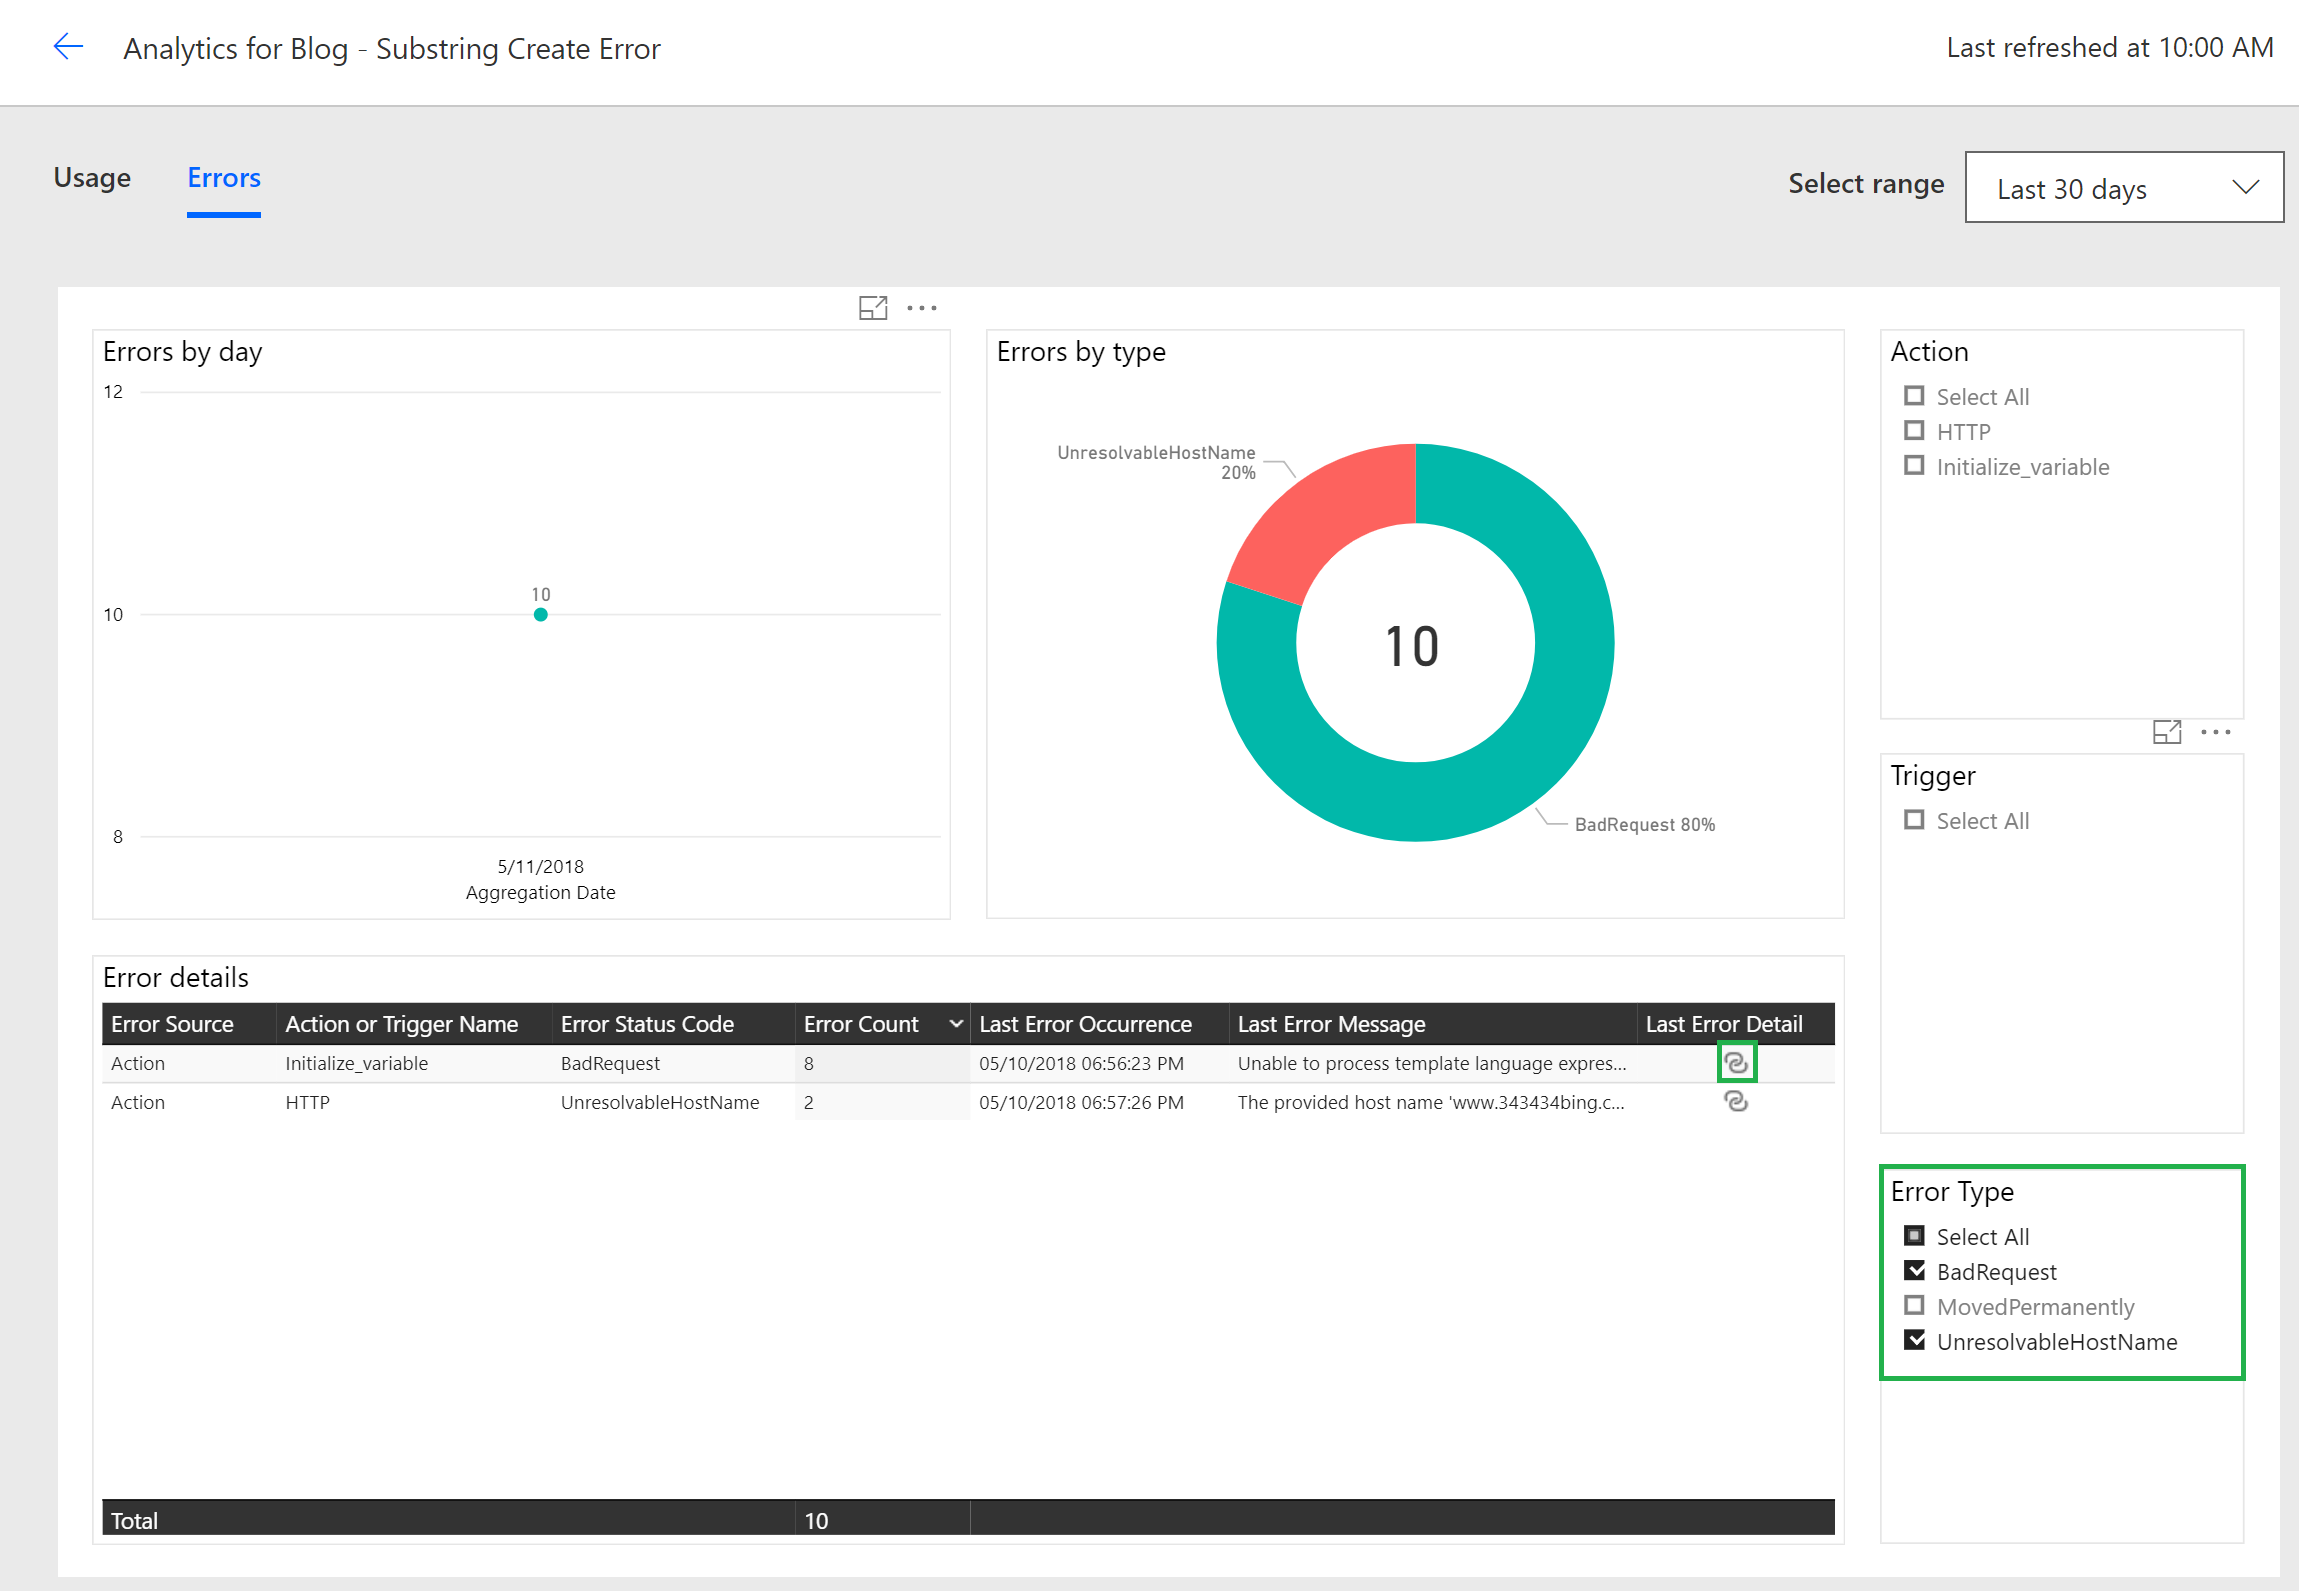Open the ellipsis menu above the Trigger panel
This screenshot has width=2299, height=1591.
pyautogui.click(x=2217, y=731)
